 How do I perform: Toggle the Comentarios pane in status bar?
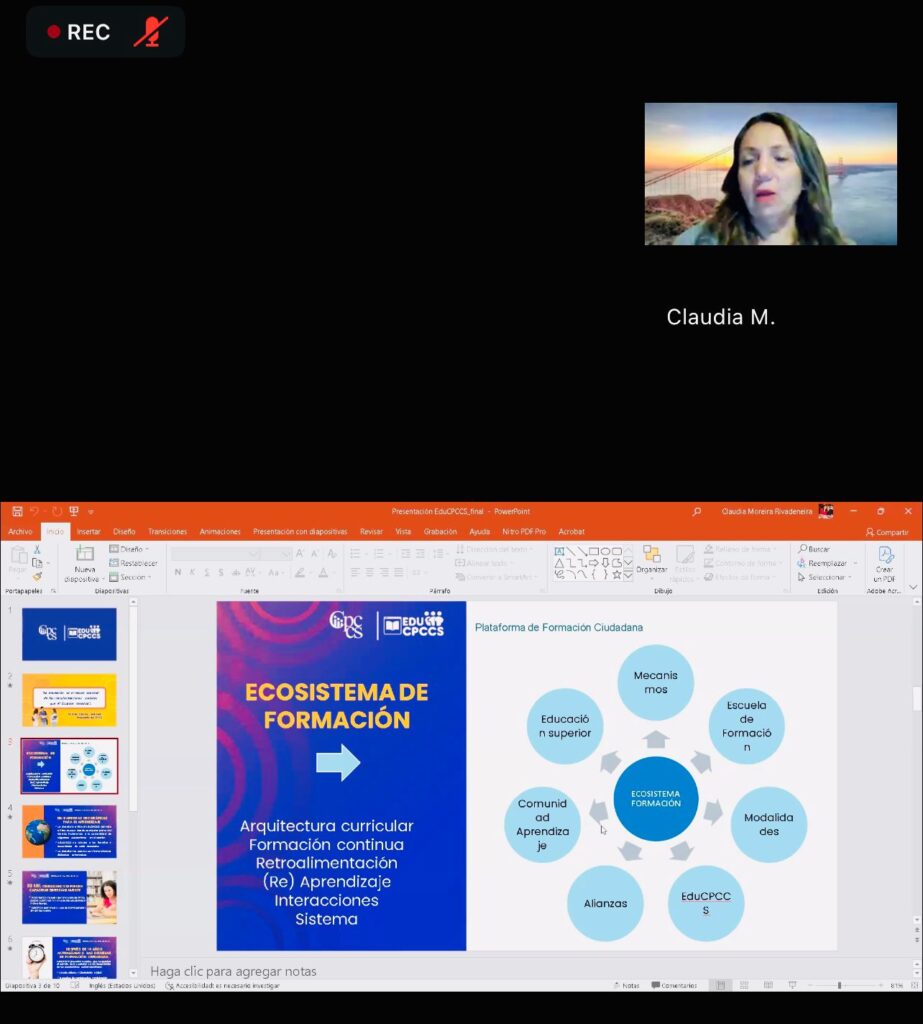(x=674, y=985)
